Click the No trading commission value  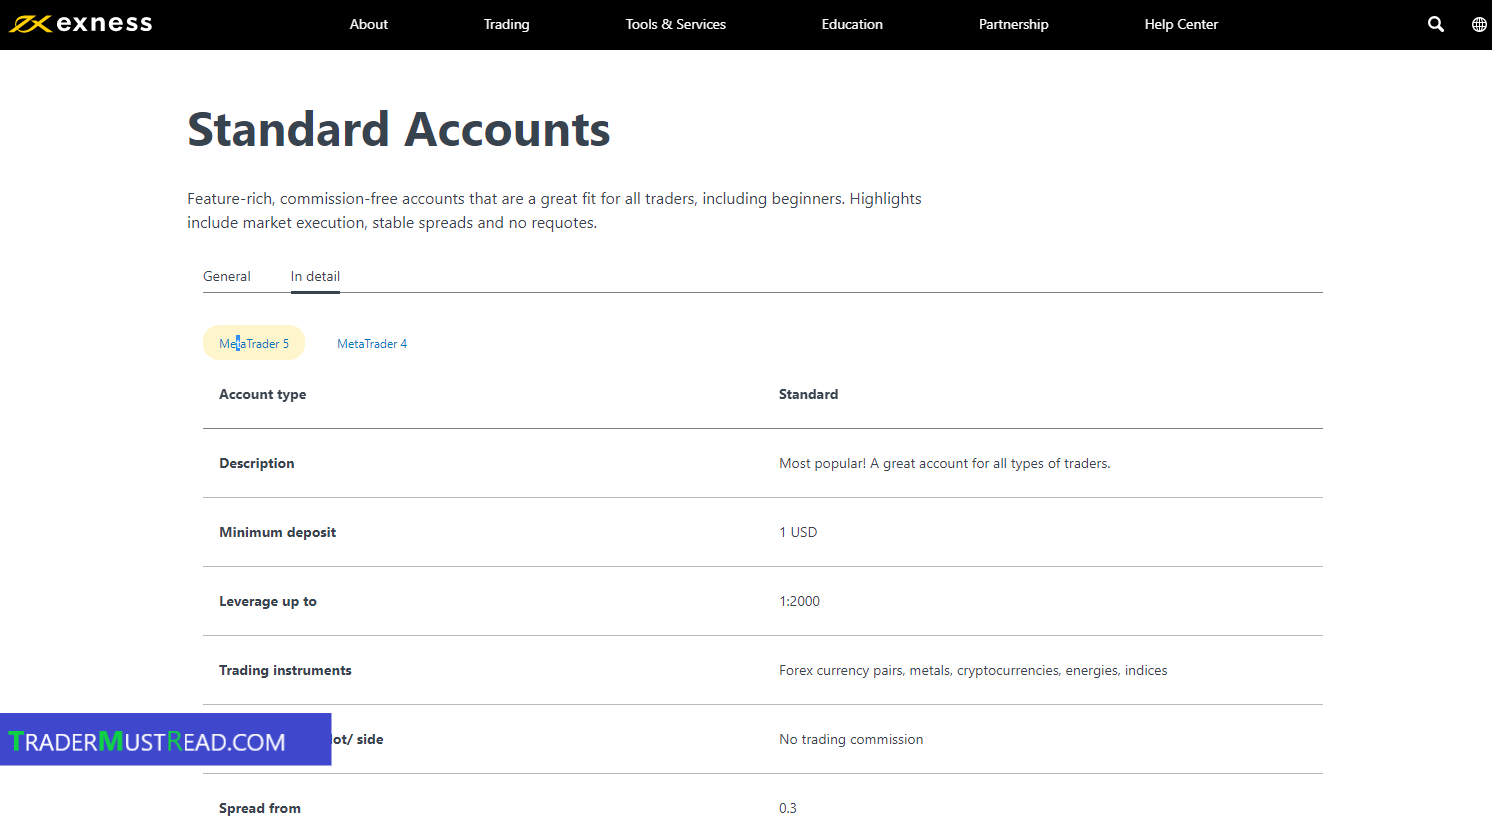point(851,739)
